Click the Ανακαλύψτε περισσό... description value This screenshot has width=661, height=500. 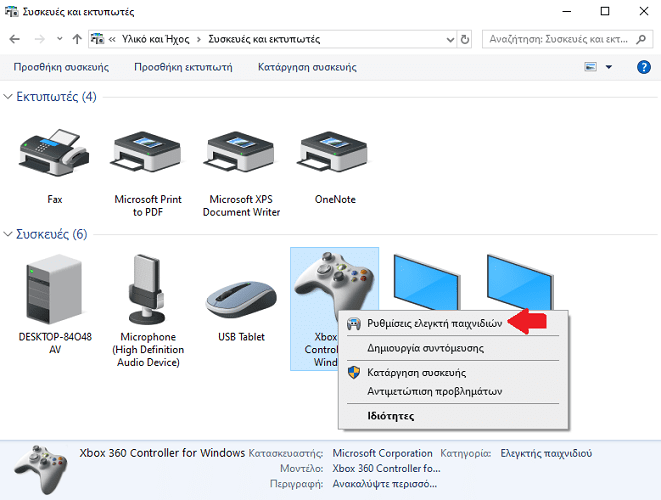pos(384,484)
